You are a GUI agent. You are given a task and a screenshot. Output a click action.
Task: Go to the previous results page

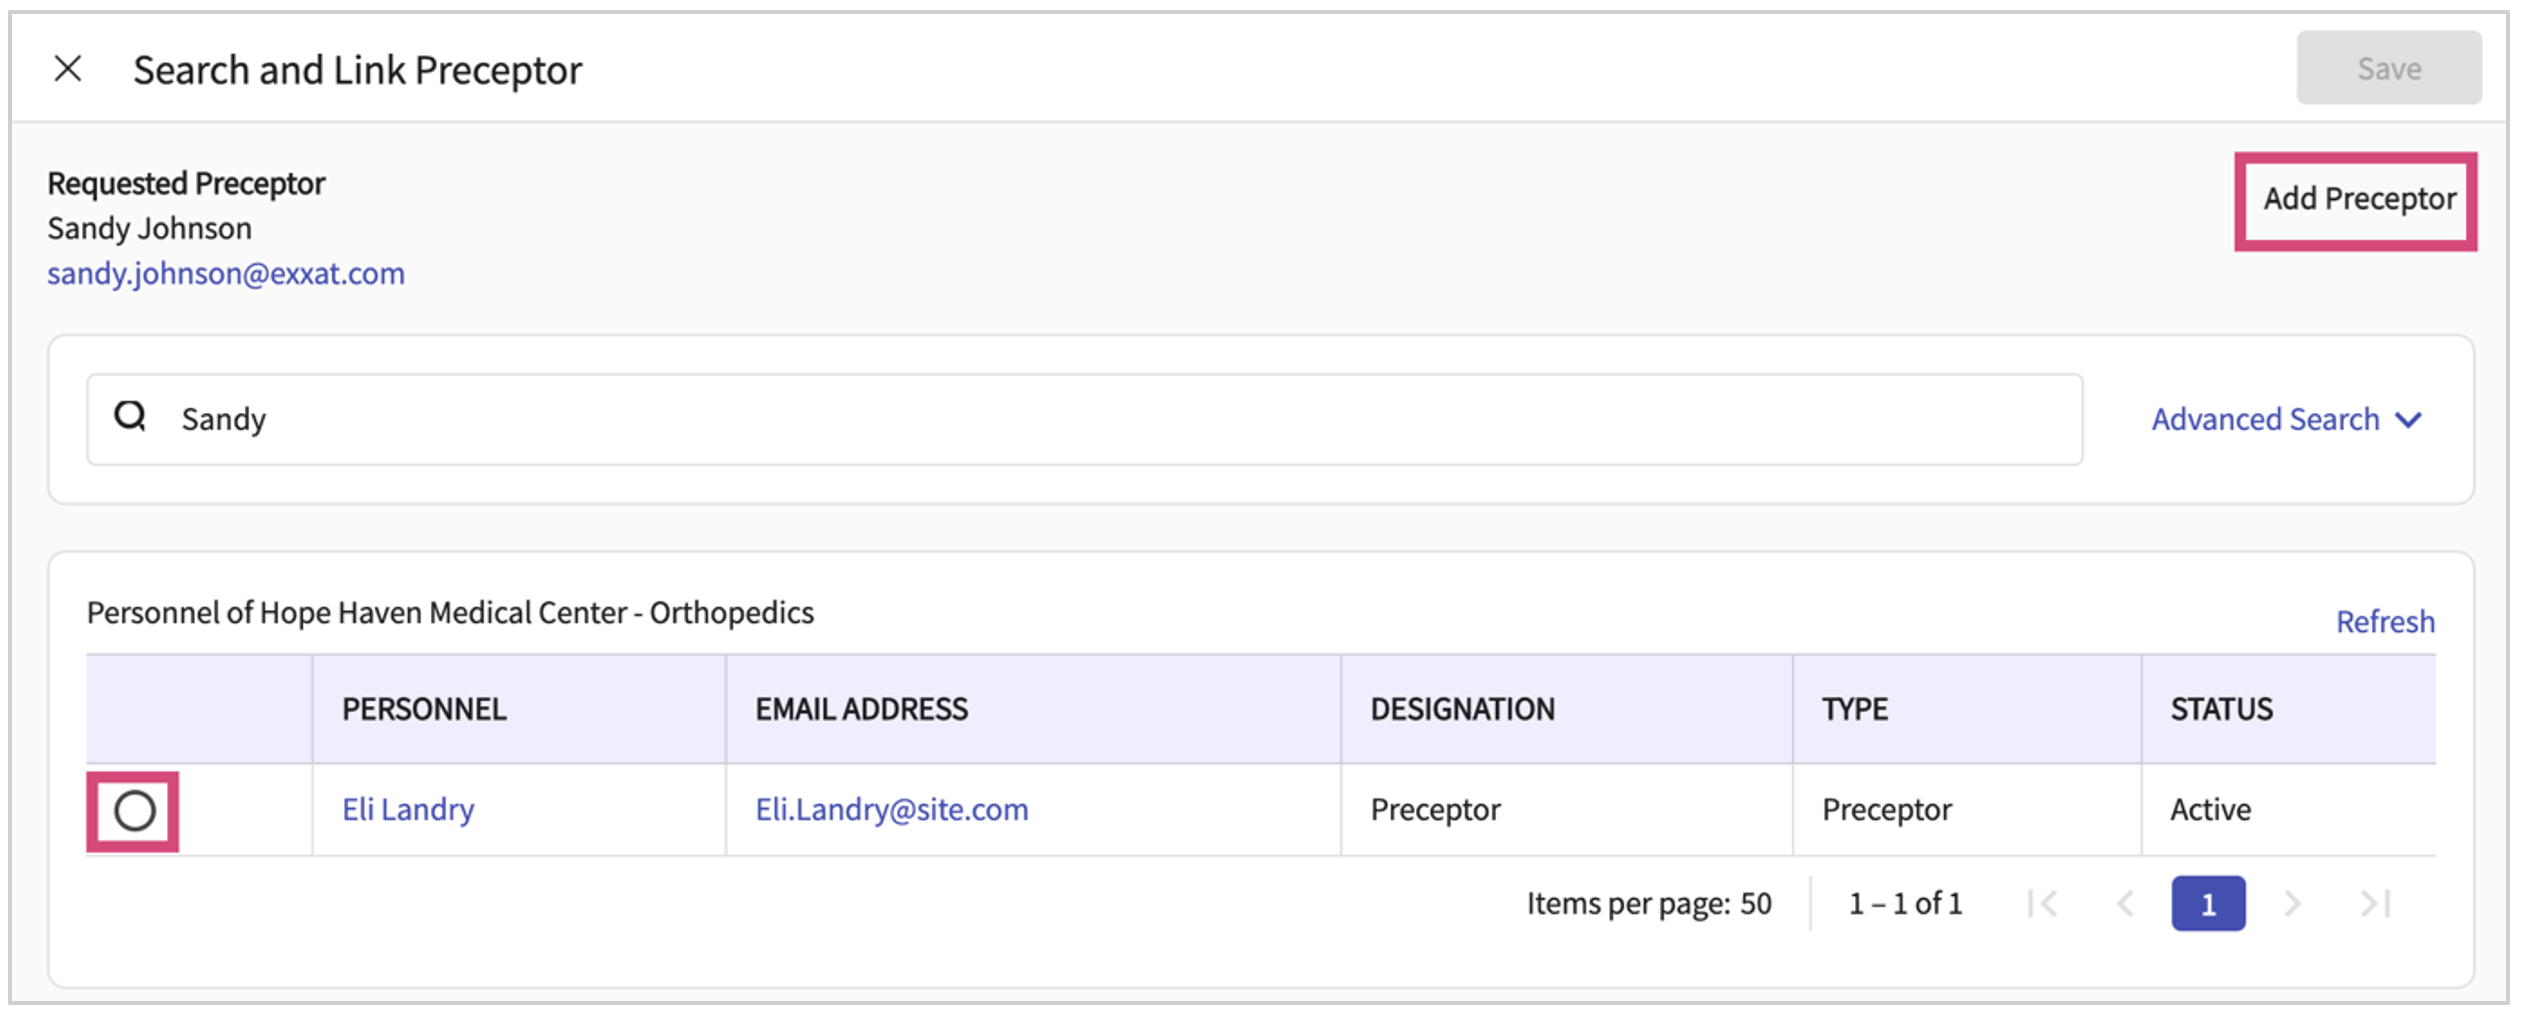point(2125,904)
